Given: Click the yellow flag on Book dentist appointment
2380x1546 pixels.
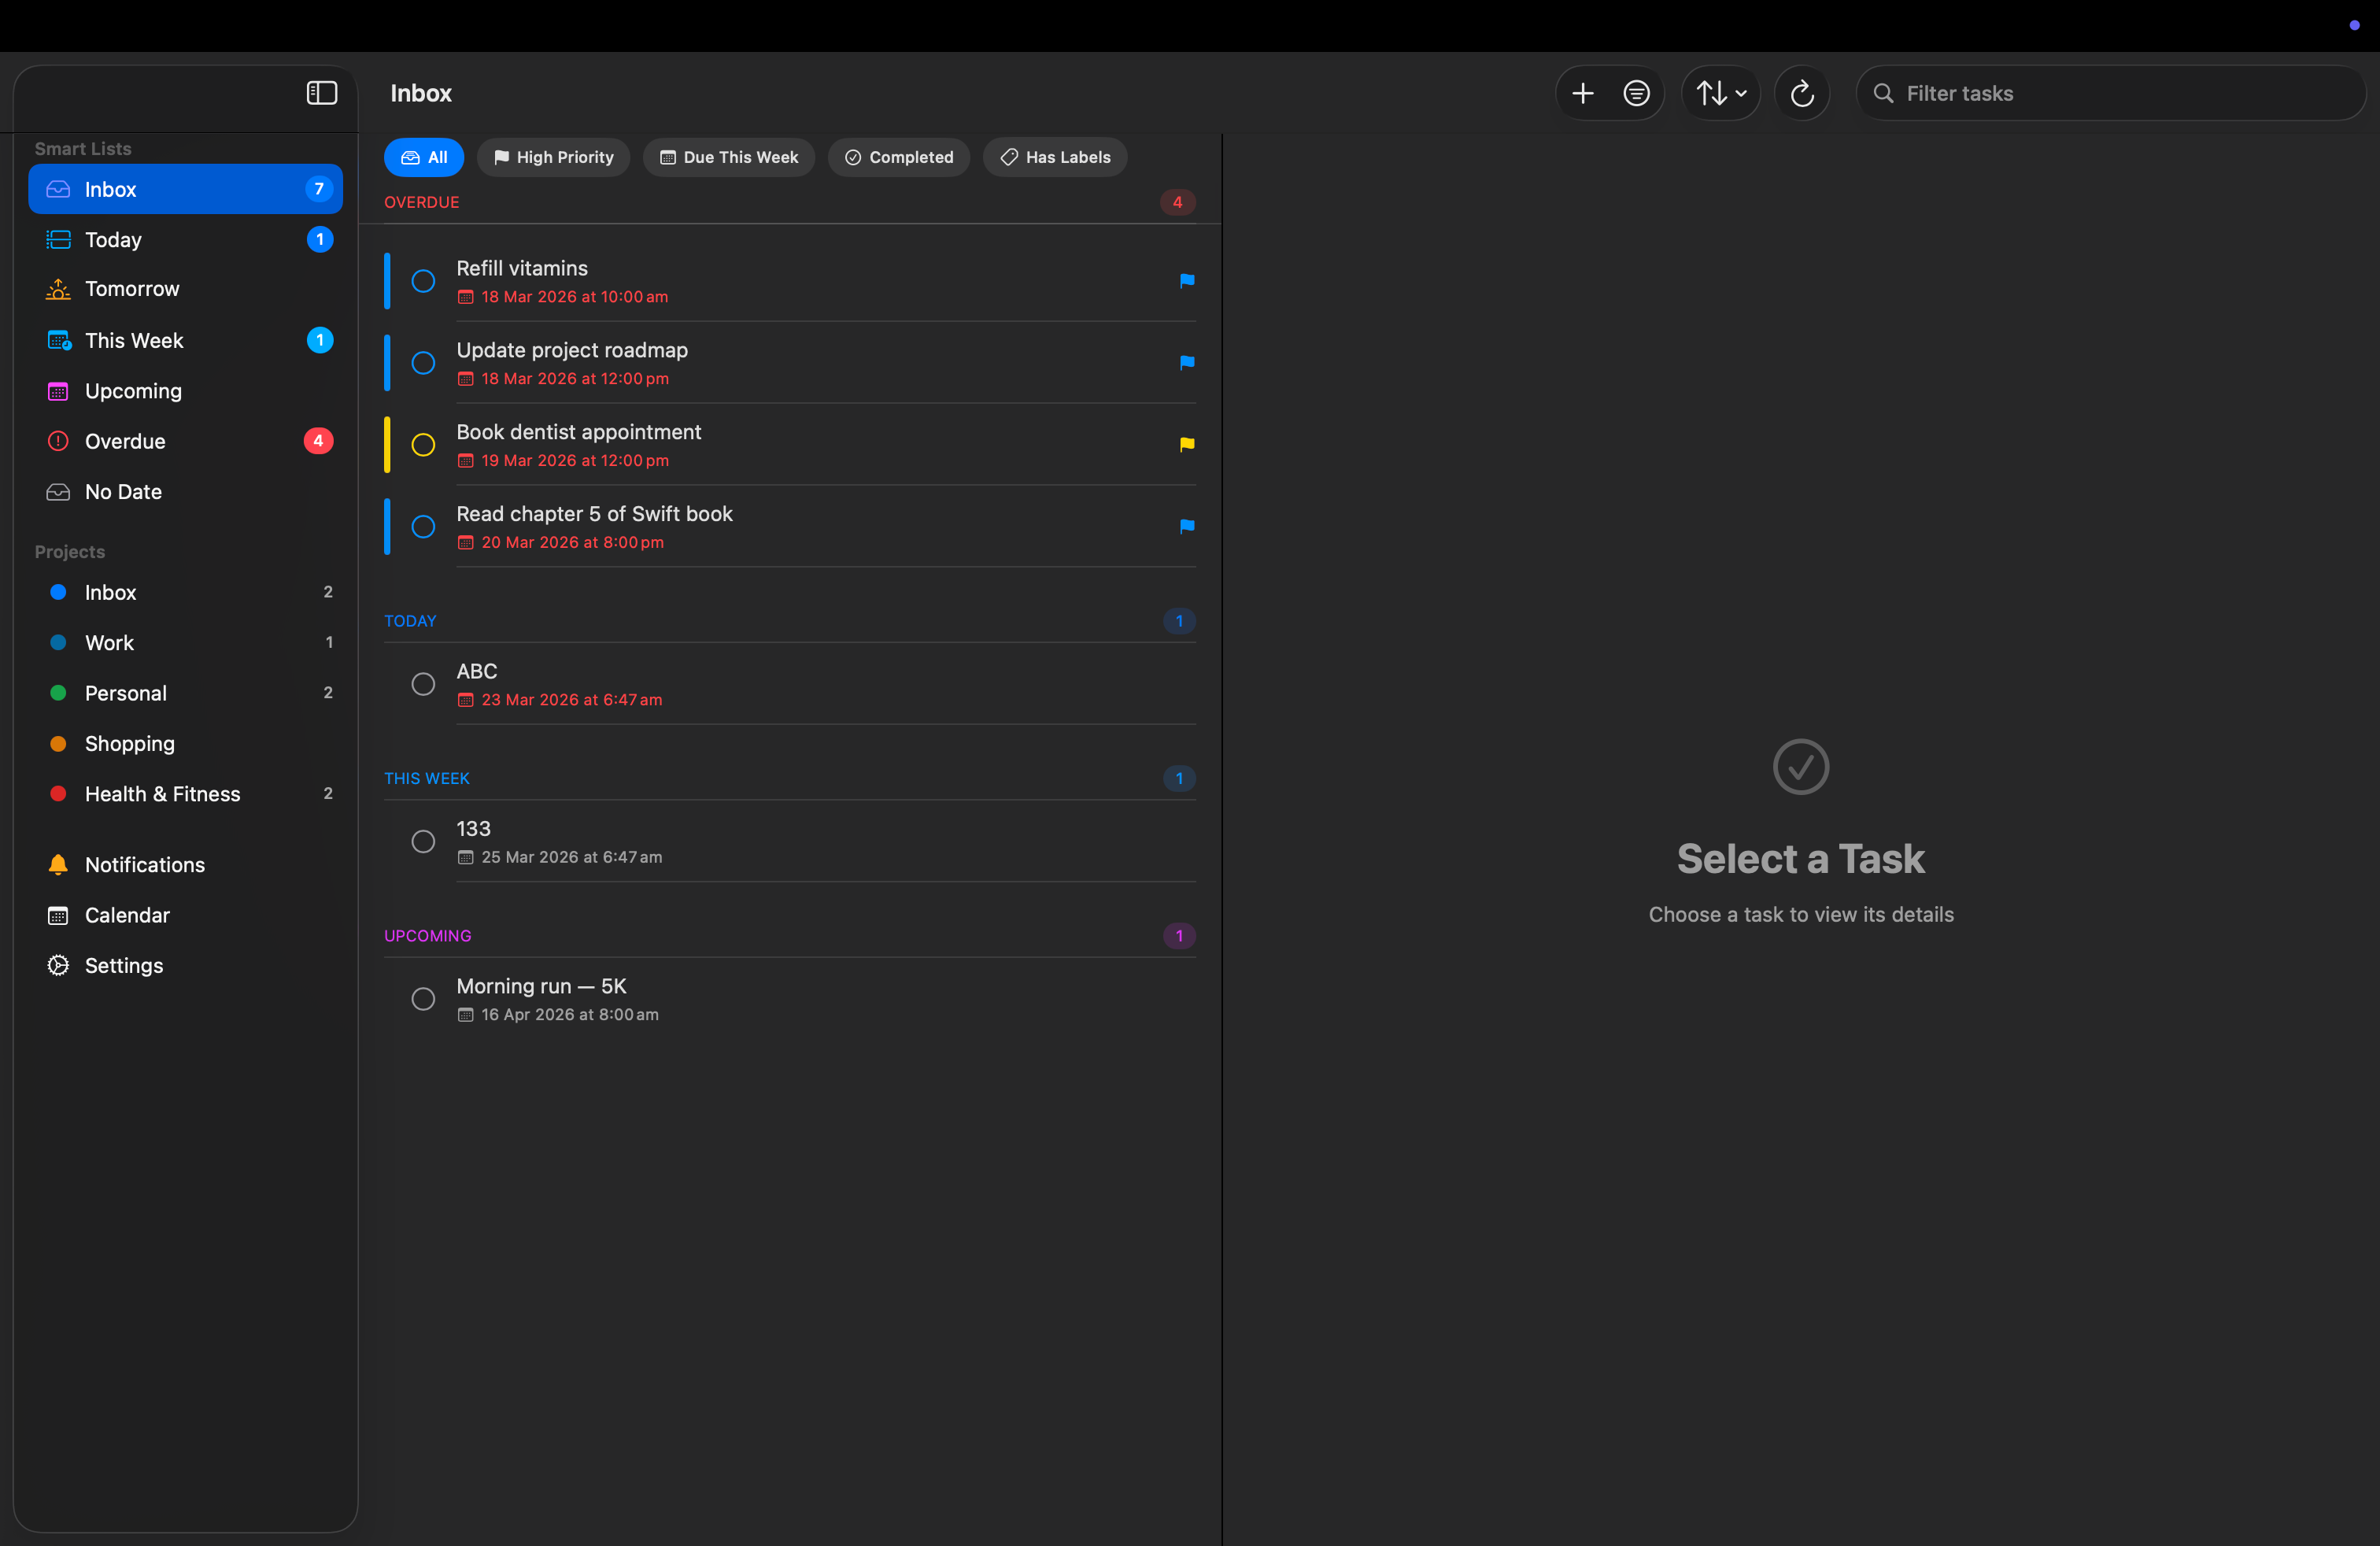Looking at the screenshot, I should point(1186,445).
